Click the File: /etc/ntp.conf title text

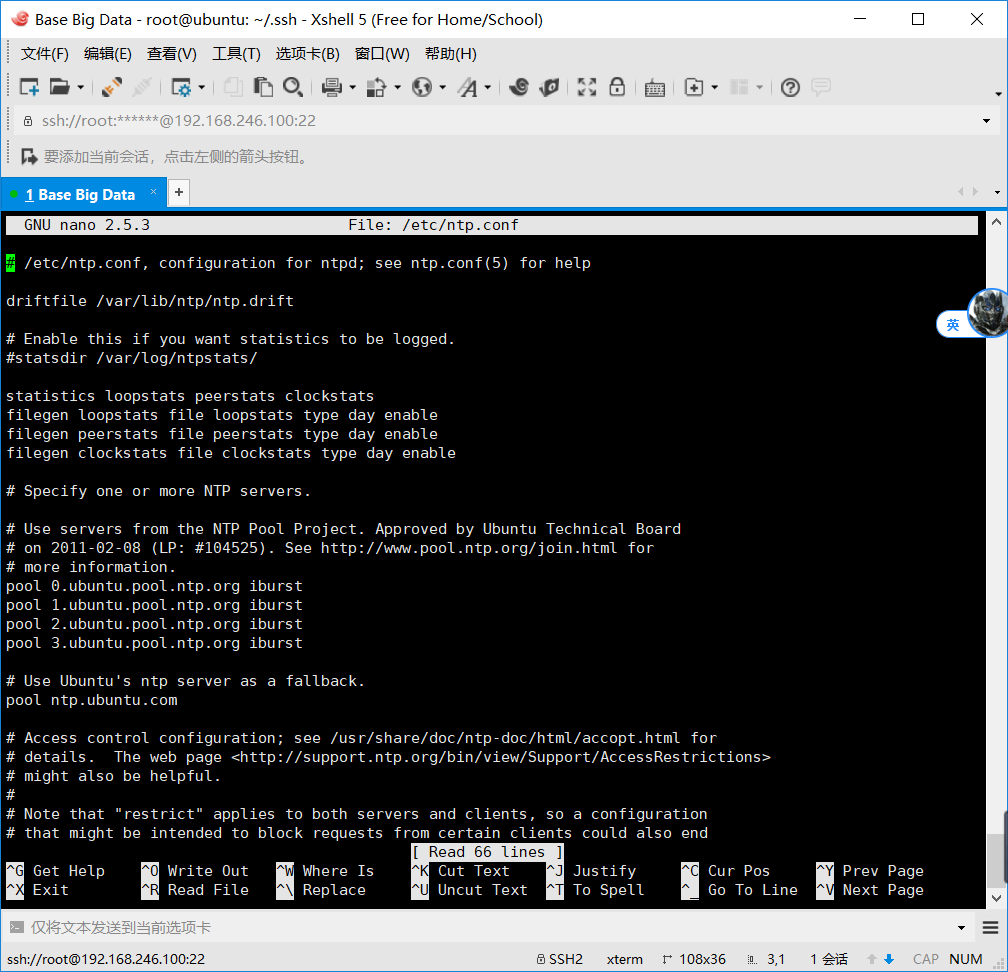(433, 225)
